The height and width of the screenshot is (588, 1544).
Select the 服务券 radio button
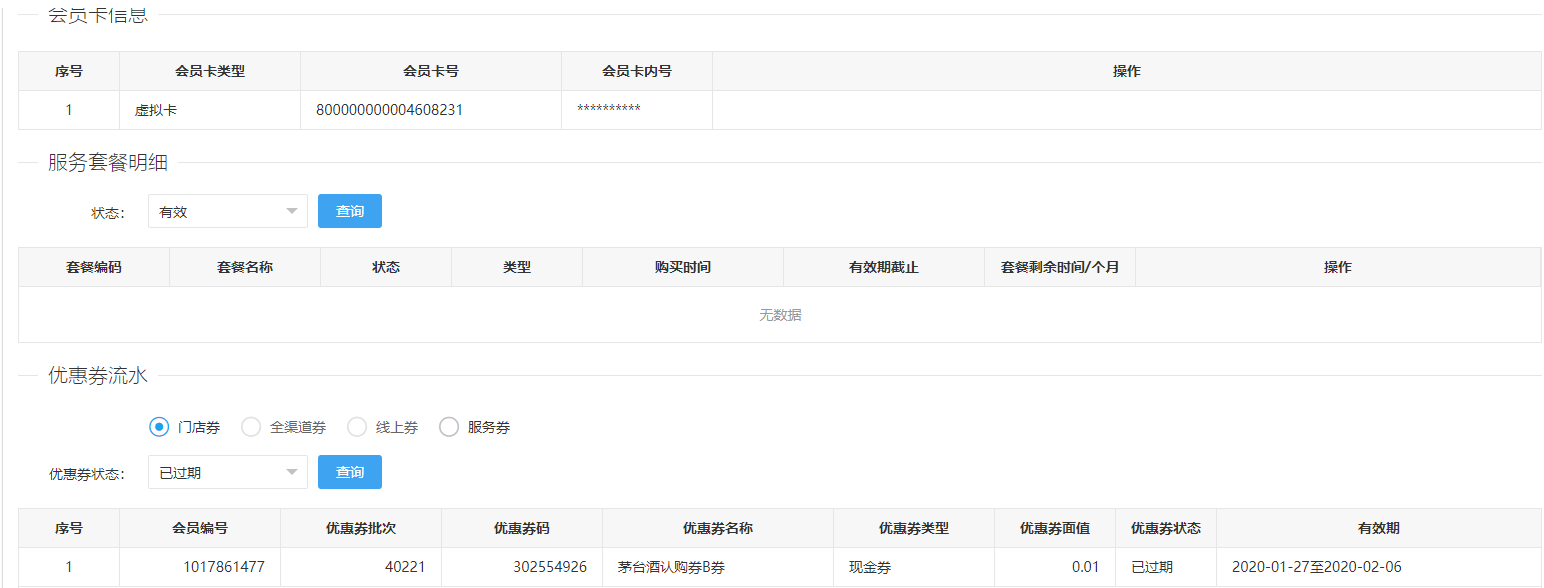(449, 427)
